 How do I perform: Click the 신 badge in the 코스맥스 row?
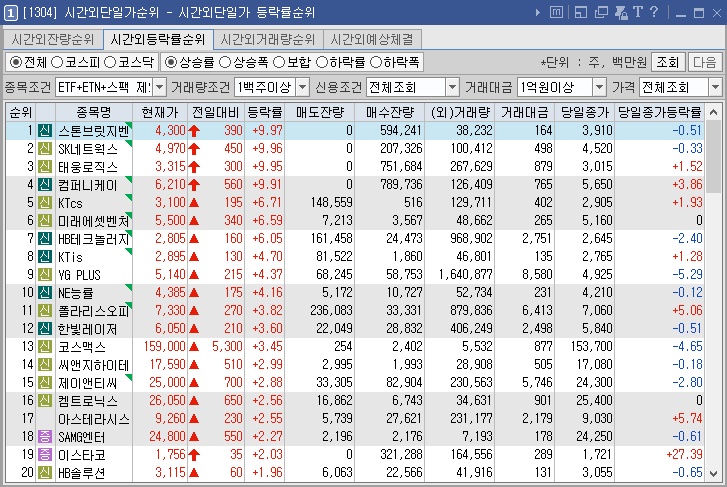click(x=45, y=346)
